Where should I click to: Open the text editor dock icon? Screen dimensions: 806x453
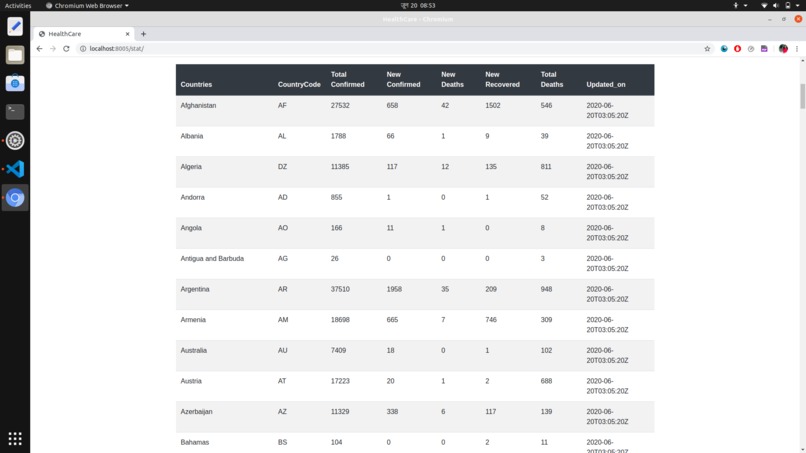pos(15,26)
